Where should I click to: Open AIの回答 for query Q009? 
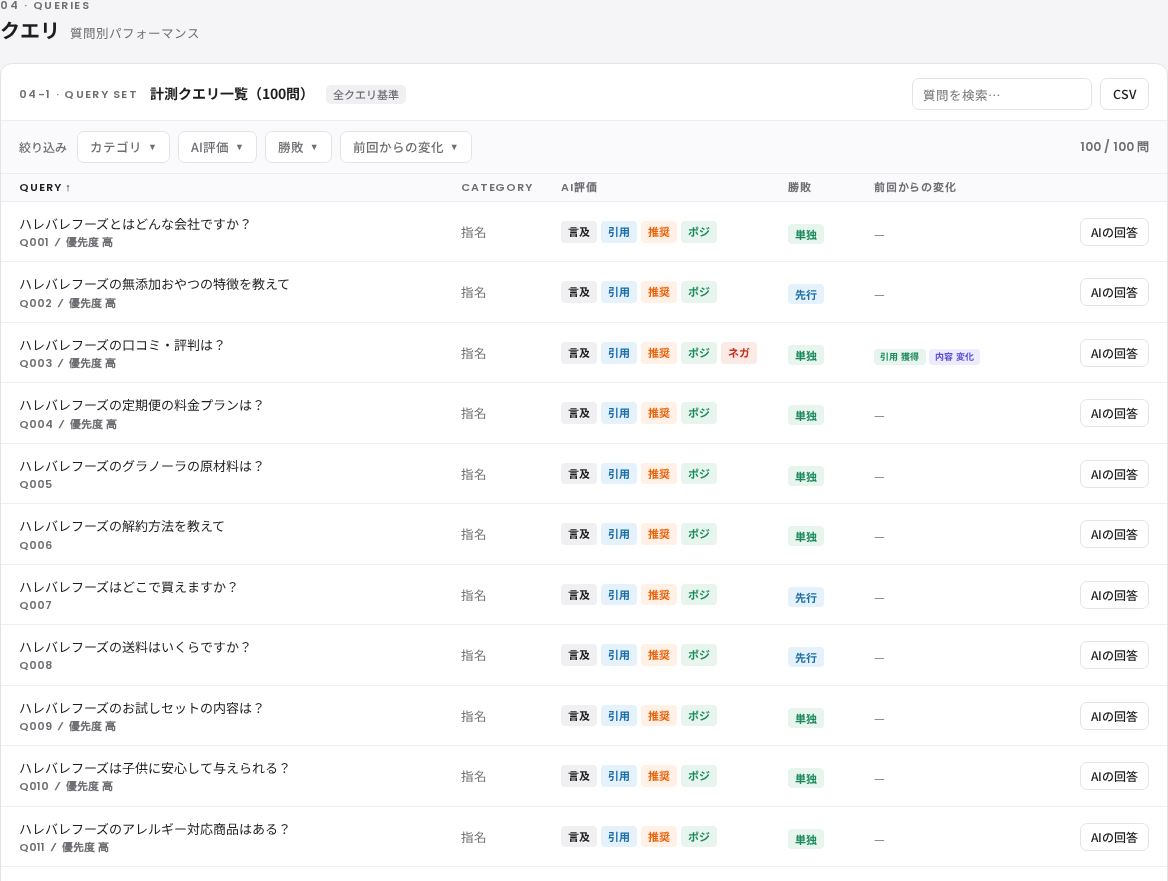pos(1114,716)
